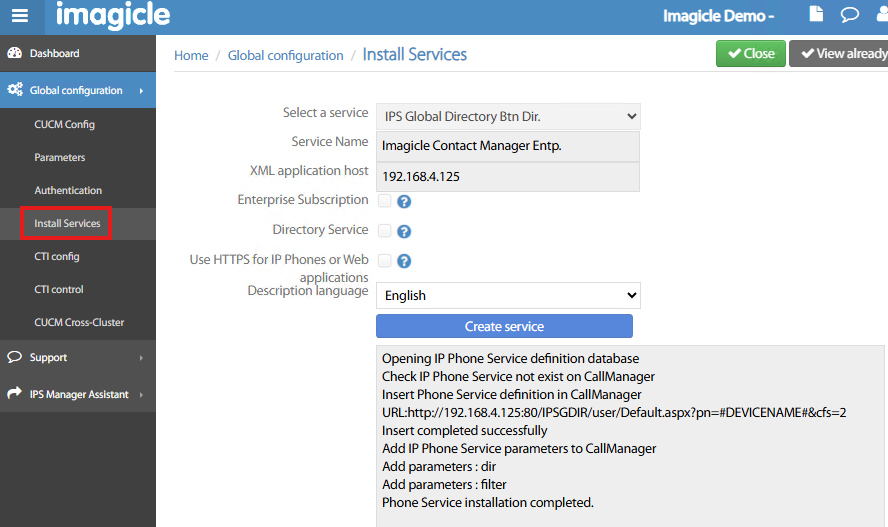The height and width of the screenshot is (527, 888).
Task: Open CUCM Config in sidebar
Action: point(64,125)
